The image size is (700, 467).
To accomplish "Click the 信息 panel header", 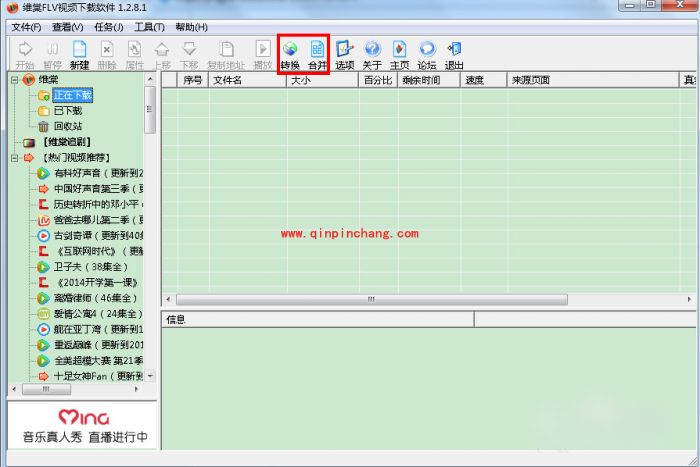I will pos(317,320).
